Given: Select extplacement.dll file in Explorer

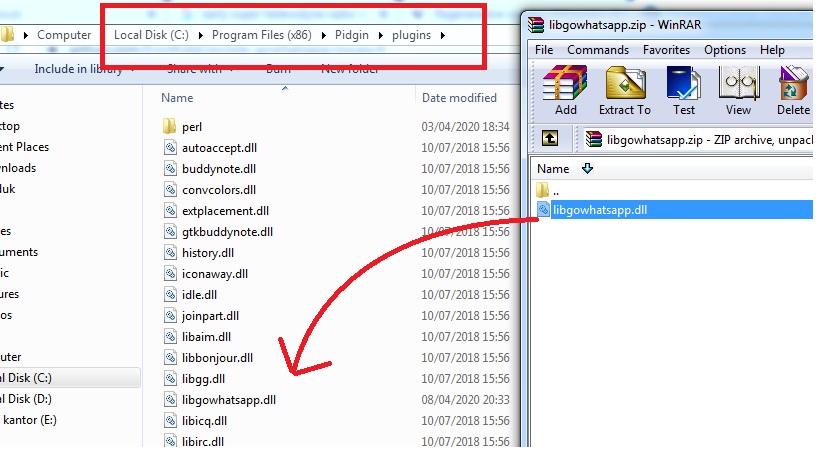Looking at the screenshot, I should pos(225,211).
